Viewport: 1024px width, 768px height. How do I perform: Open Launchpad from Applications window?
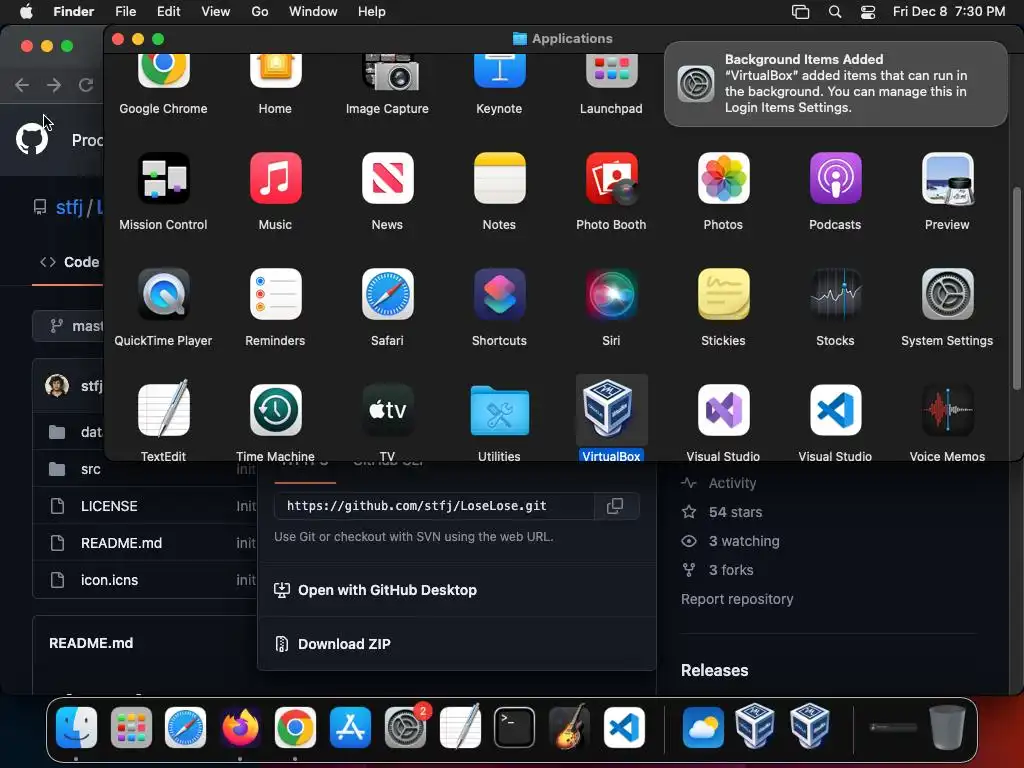pos(611,71)
